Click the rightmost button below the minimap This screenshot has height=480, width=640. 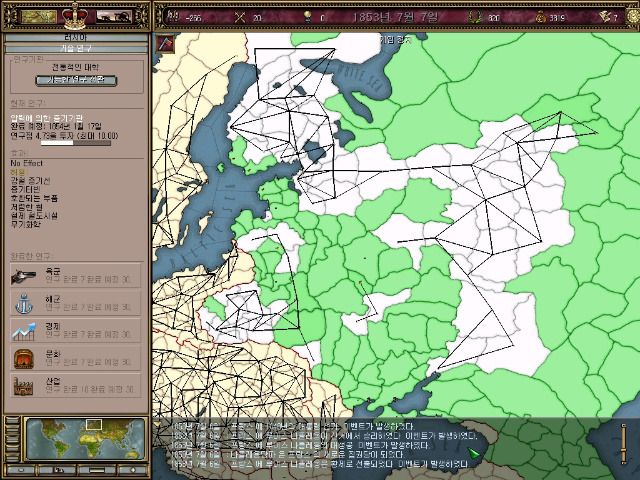[131, 470]
